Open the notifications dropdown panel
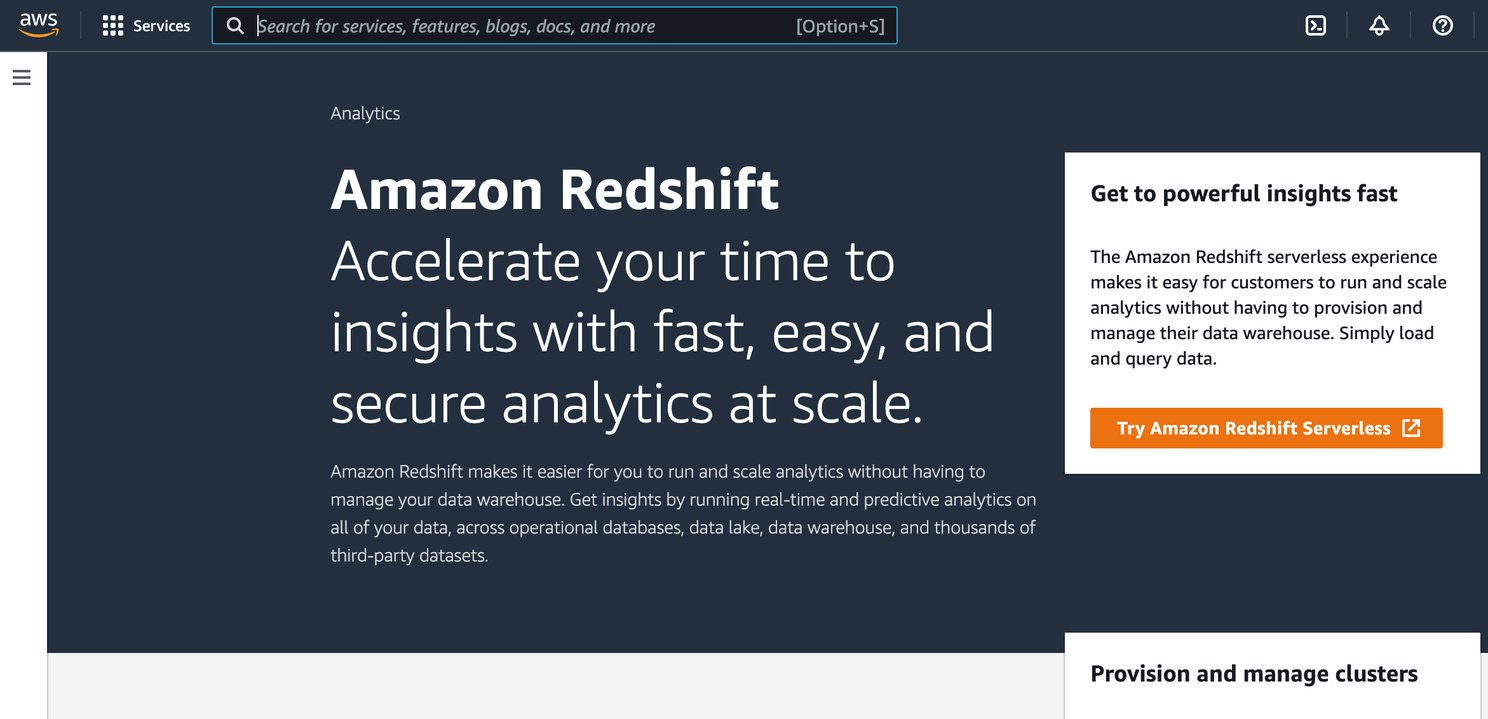Screen dimensions: 1488x719 (x=1378, y=25)
